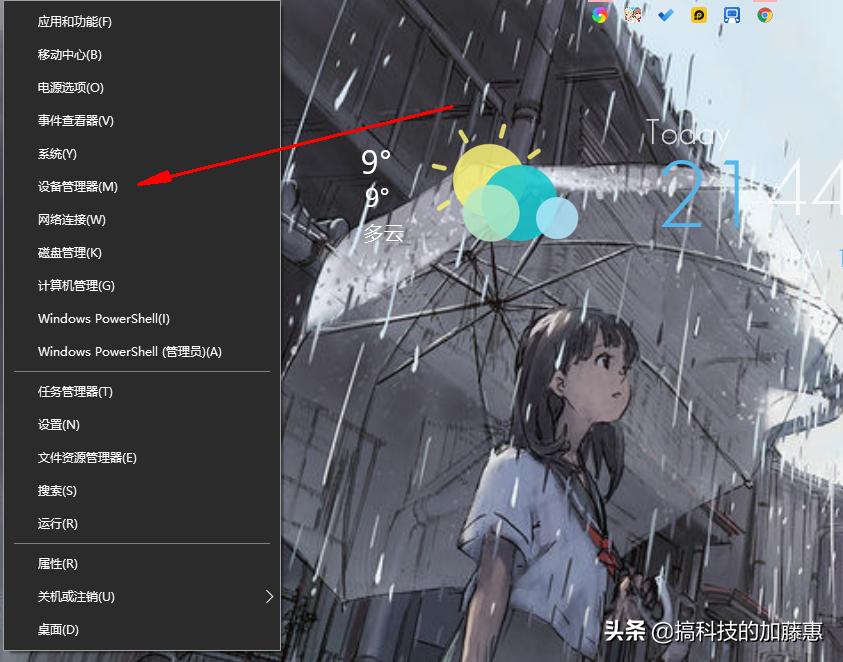Viewport: 843px width, 662px height.
Task: Expand 关机或注销(U) submenu arrow
Action: [x=269, y=596]
